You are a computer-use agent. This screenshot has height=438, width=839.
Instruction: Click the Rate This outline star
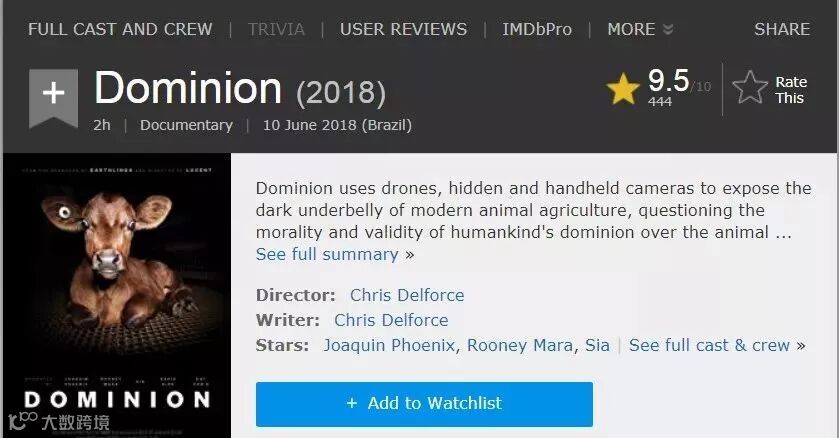pos(750,89)
